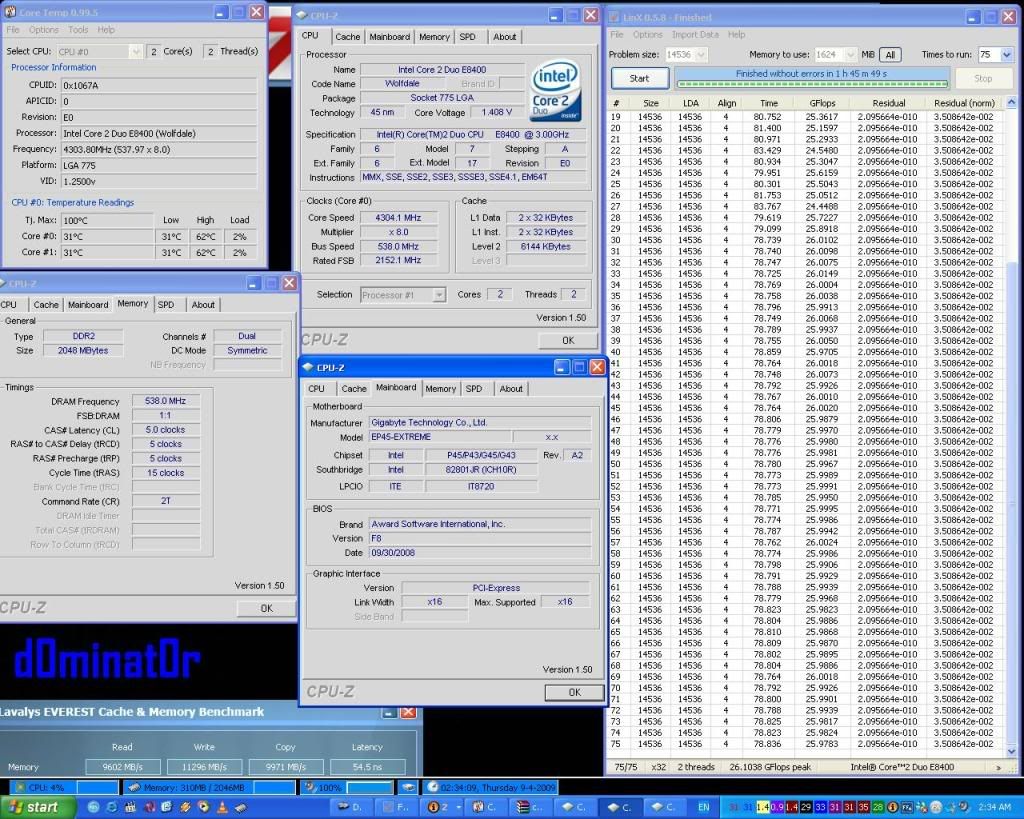Click the Read value 9602 MB/s

point(122,767)
